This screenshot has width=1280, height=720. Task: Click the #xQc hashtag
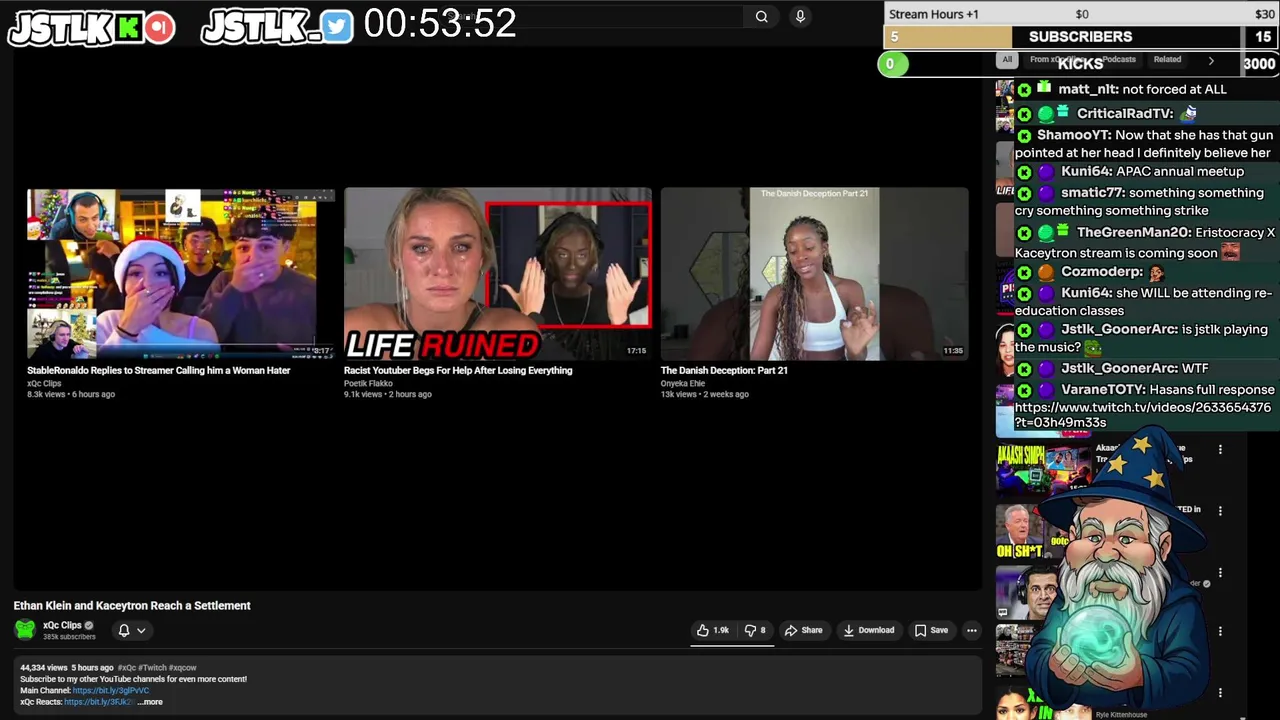point(126,667)
